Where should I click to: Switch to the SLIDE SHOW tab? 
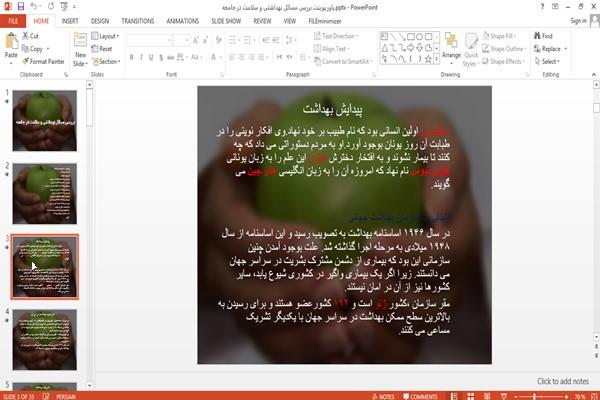(226, 21)
